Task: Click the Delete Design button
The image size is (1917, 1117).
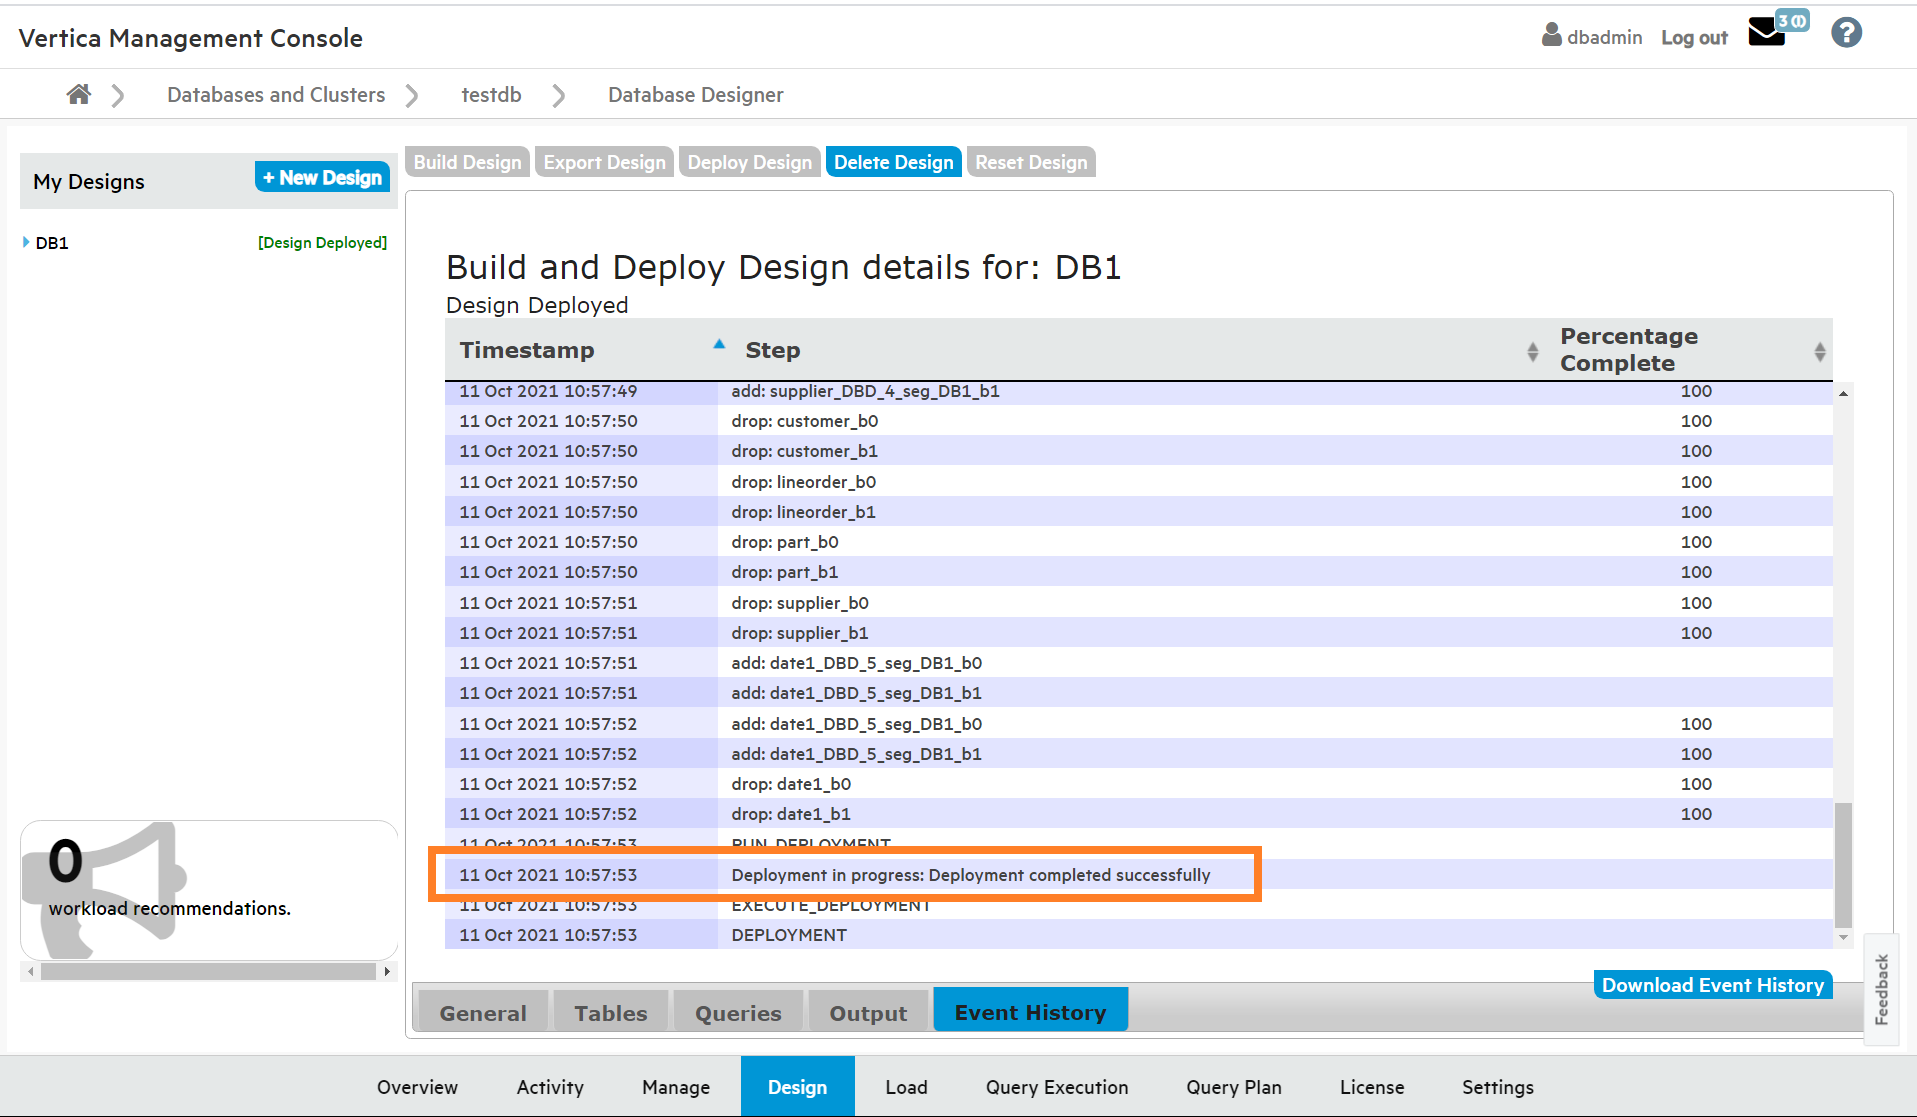Action: (893, 162)
